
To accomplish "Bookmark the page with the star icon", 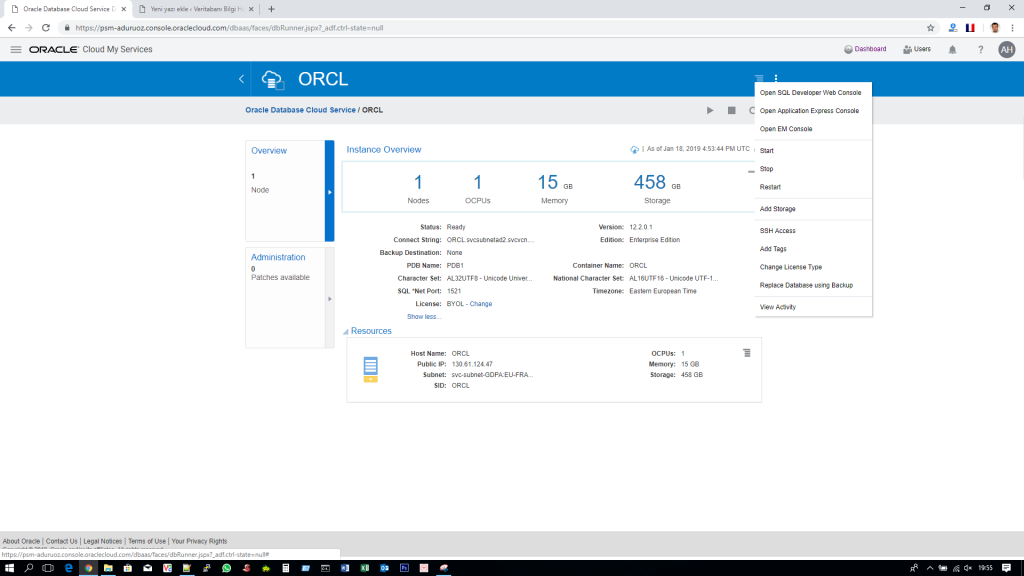I will [x=931, y=28].
